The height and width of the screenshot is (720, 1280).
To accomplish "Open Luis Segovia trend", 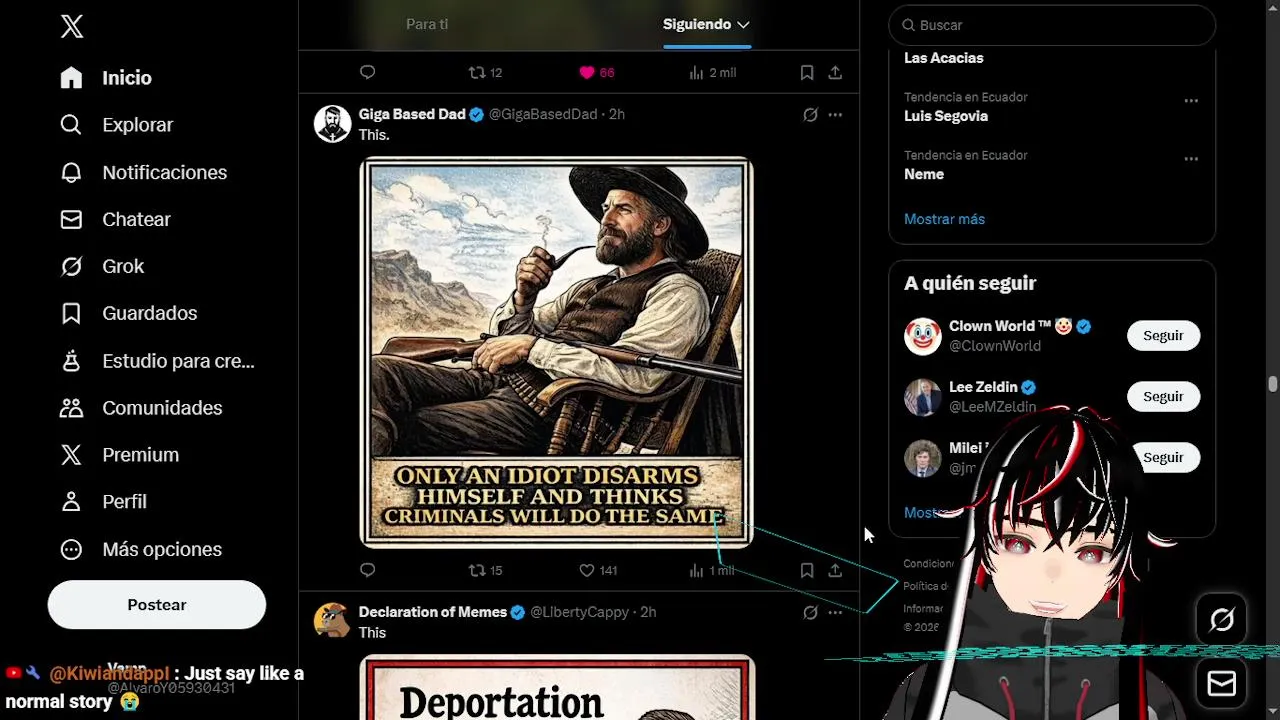I will [x=946, y=116].
